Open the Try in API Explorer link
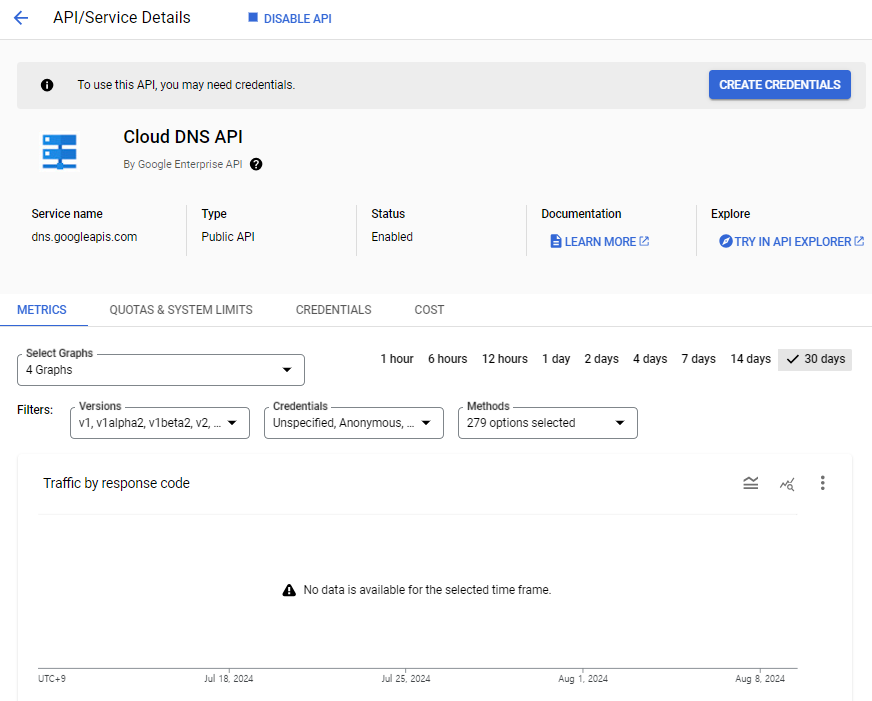 (791, 242)
